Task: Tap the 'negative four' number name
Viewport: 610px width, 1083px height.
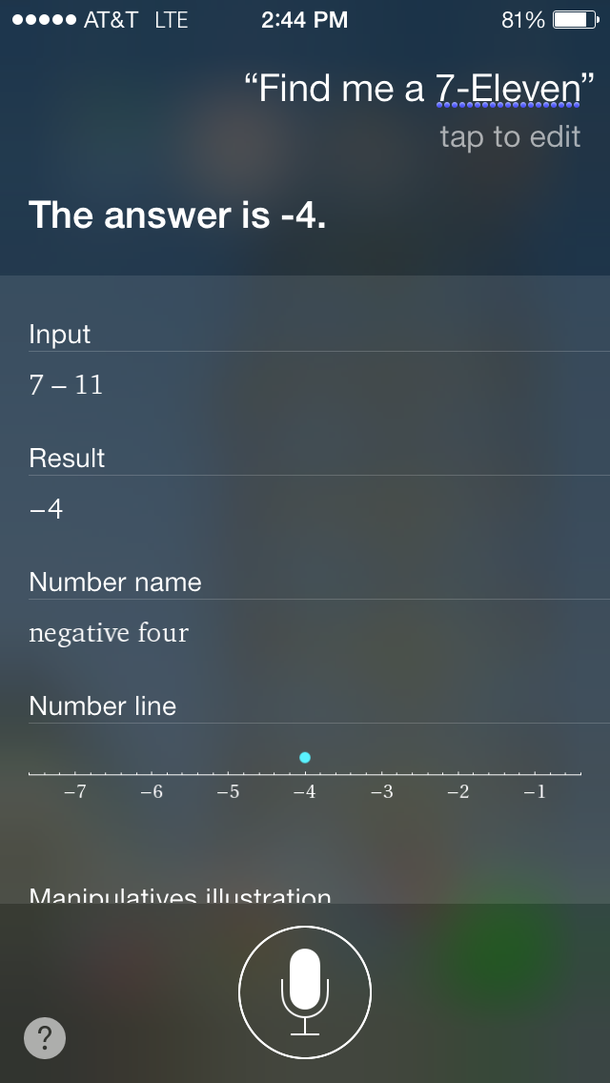Action: (x=108, y=633)
